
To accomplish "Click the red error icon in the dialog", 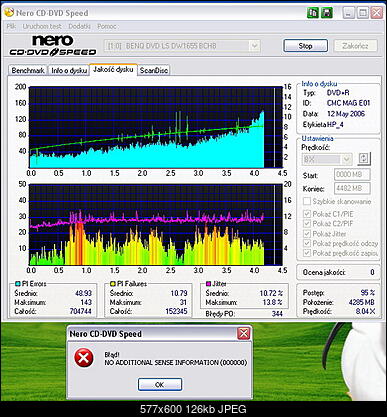I will [83, 358].
